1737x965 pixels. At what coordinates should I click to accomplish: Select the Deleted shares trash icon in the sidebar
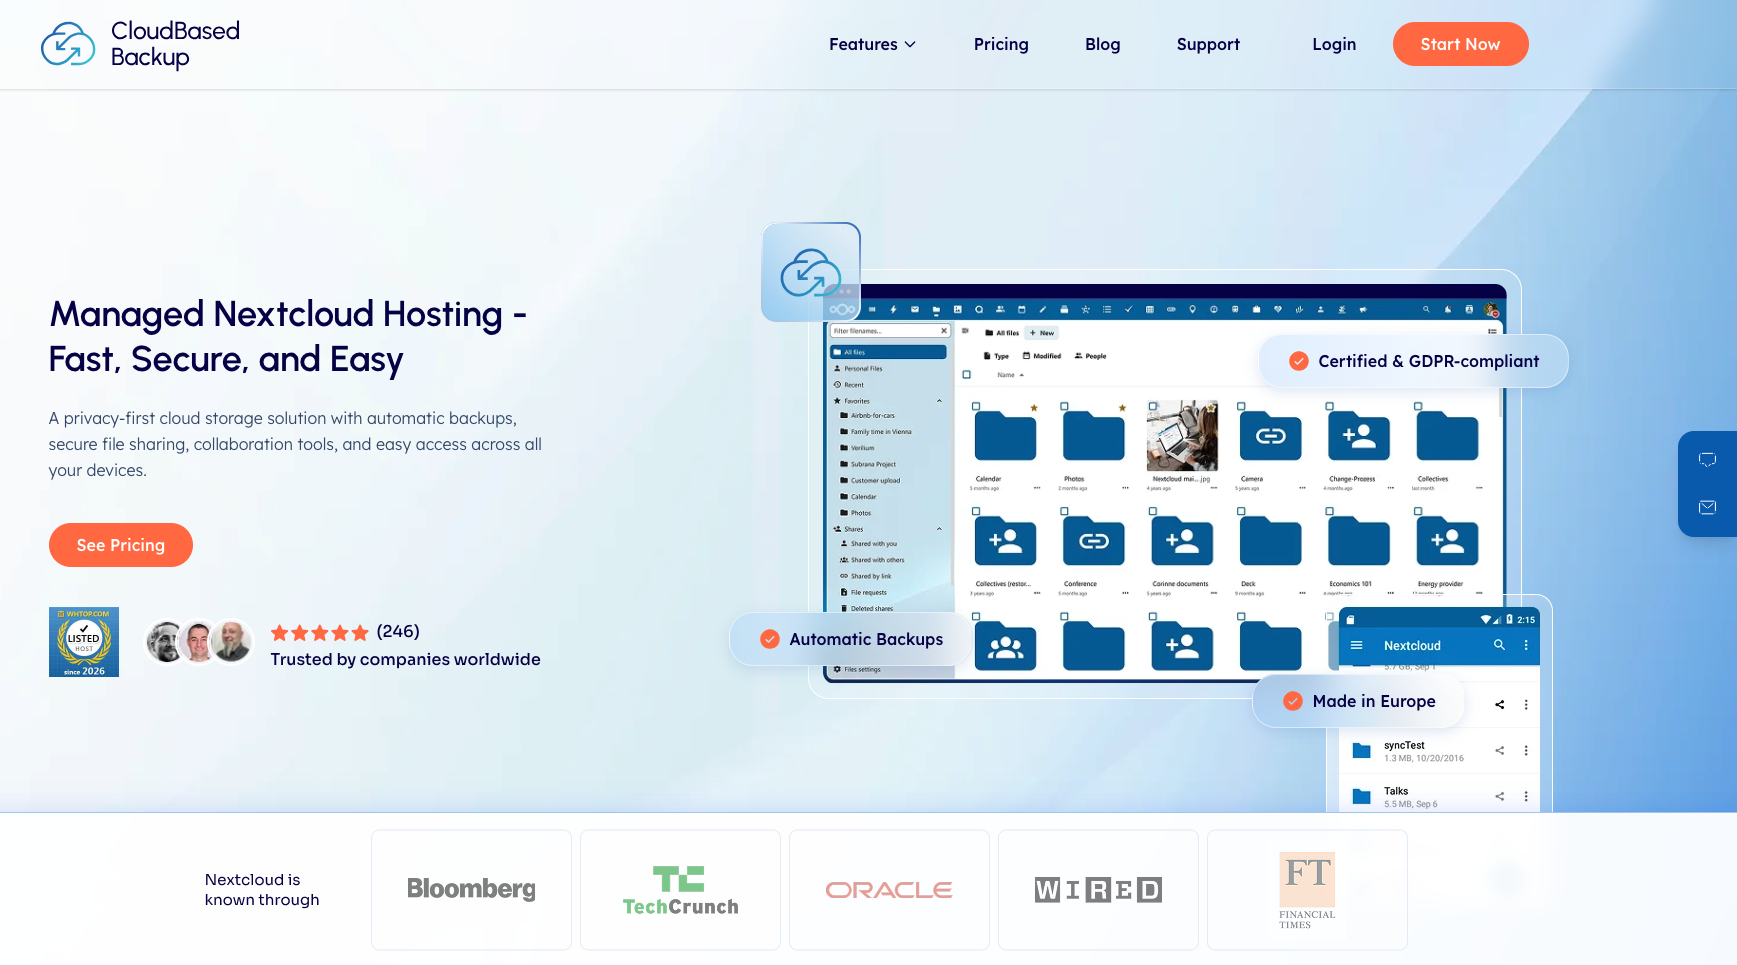tap(844, 608)
